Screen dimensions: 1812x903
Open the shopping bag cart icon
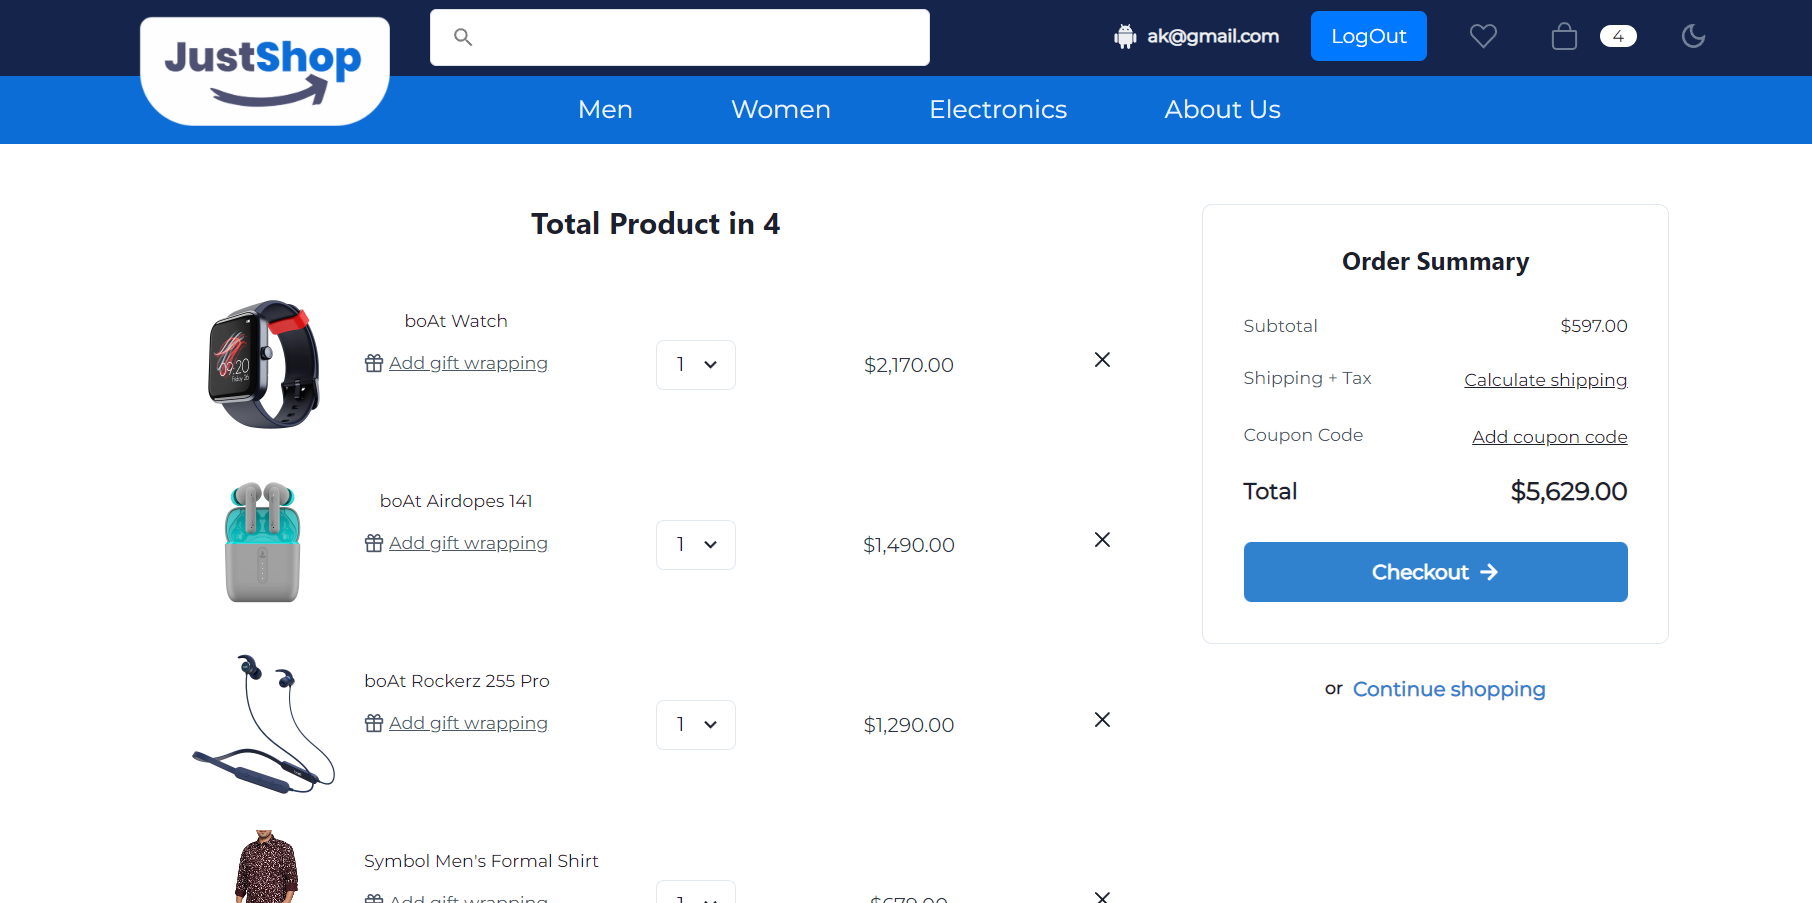point(1564,37)
